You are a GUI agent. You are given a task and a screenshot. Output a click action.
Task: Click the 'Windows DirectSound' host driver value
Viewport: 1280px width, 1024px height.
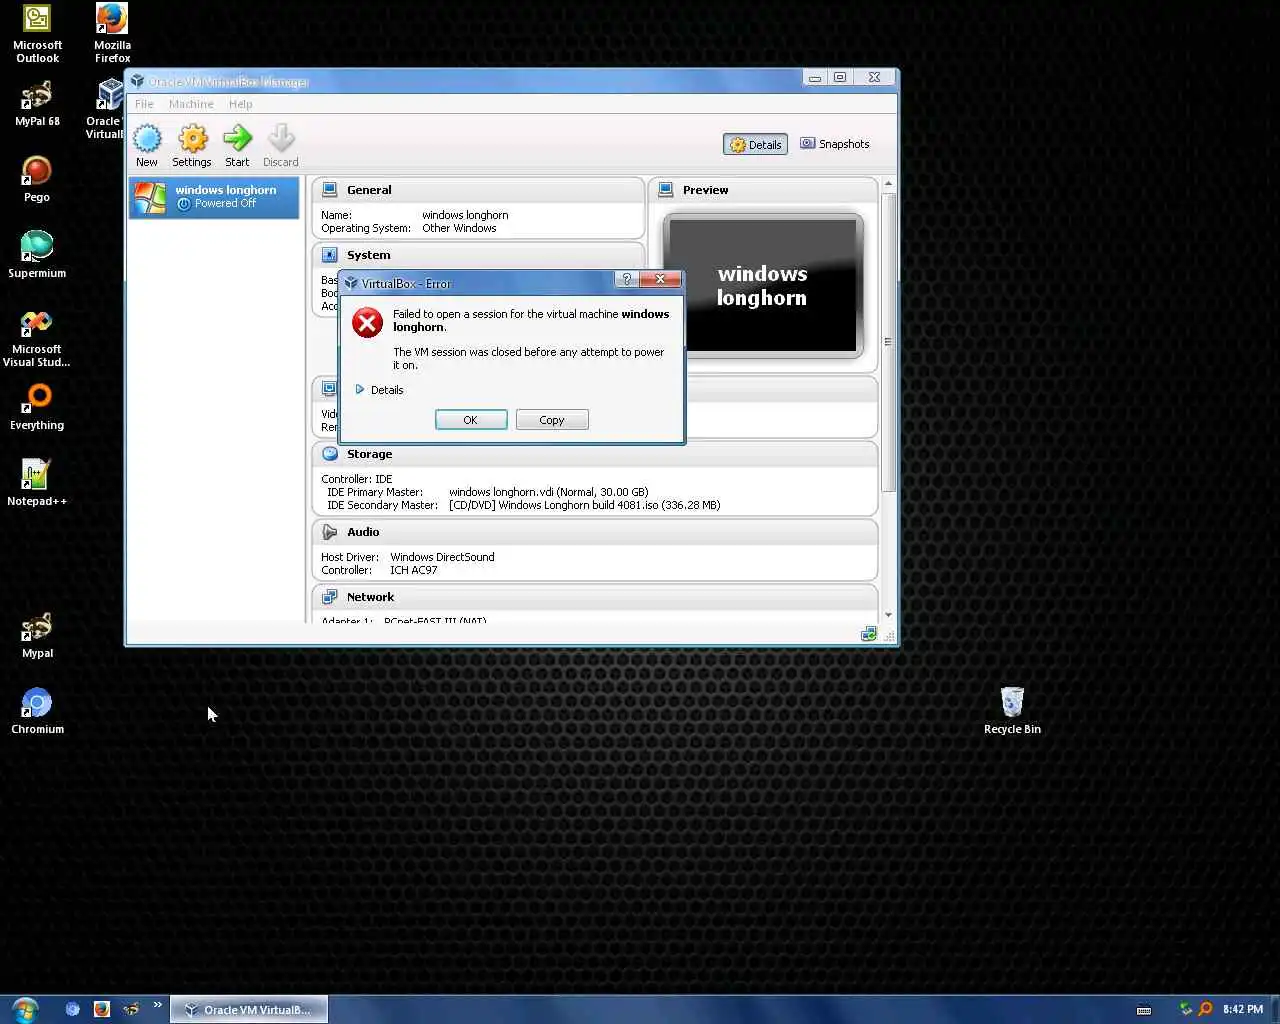pos(442,557)
